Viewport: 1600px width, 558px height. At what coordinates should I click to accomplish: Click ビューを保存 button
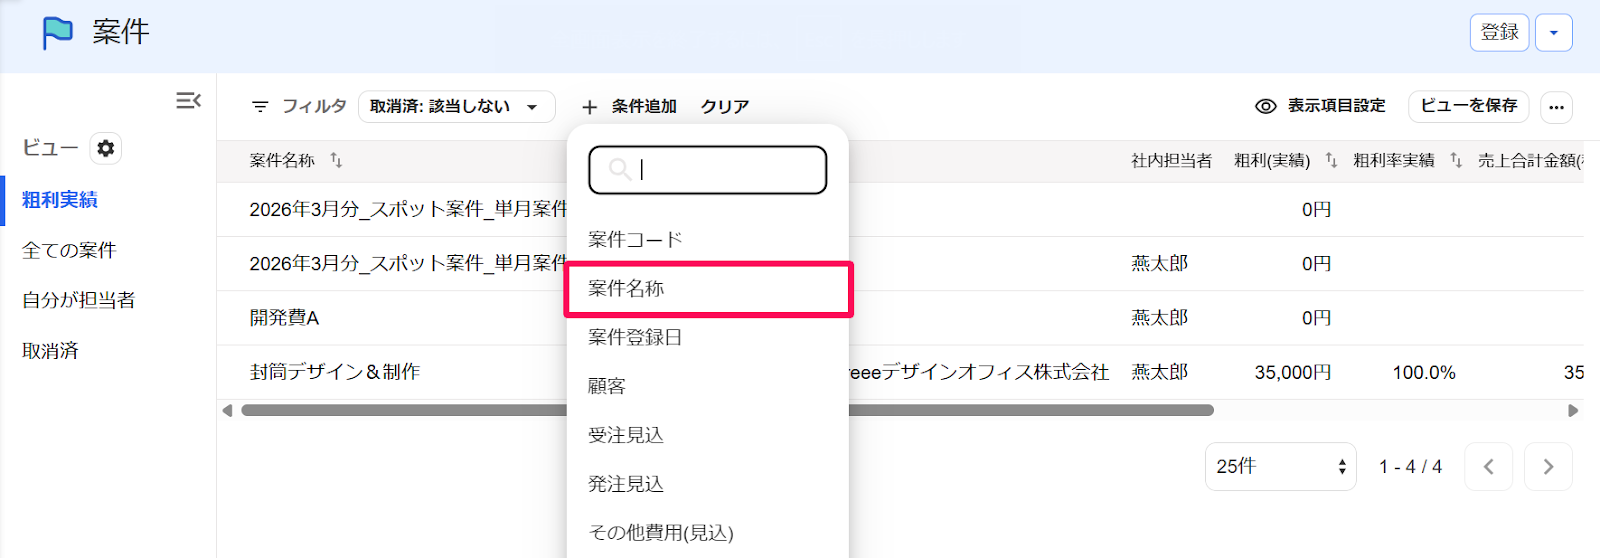click(x=1468, y=106)
